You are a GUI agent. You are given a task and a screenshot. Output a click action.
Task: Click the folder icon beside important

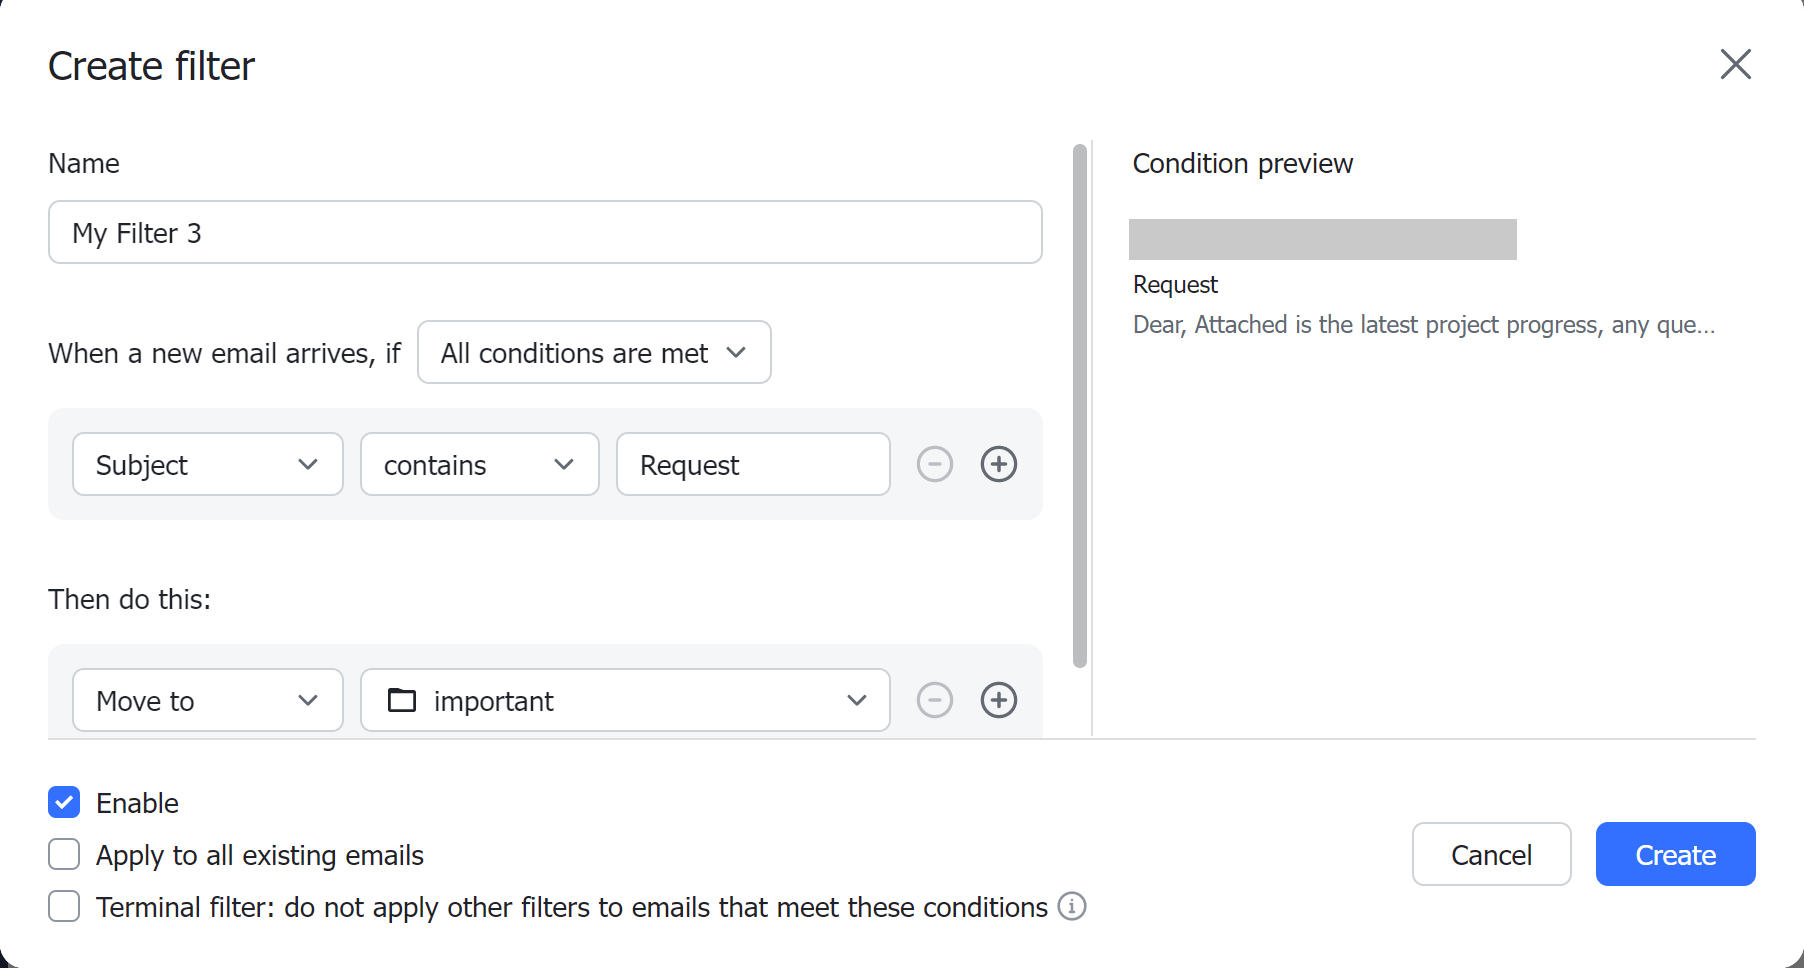402,700
